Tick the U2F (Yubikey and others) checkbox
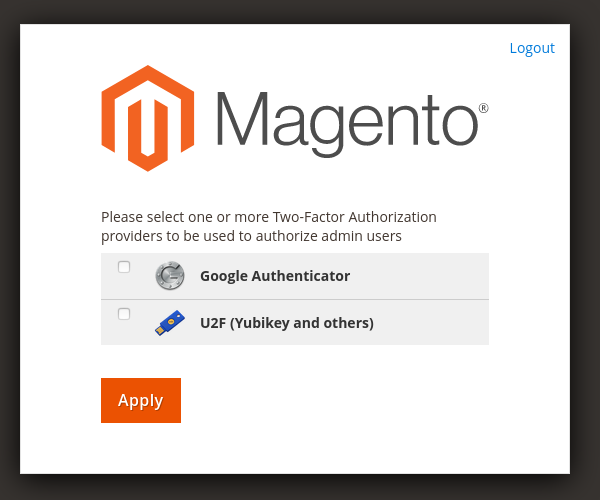Viewport: 600px width, 500px height. coord(124,314)
